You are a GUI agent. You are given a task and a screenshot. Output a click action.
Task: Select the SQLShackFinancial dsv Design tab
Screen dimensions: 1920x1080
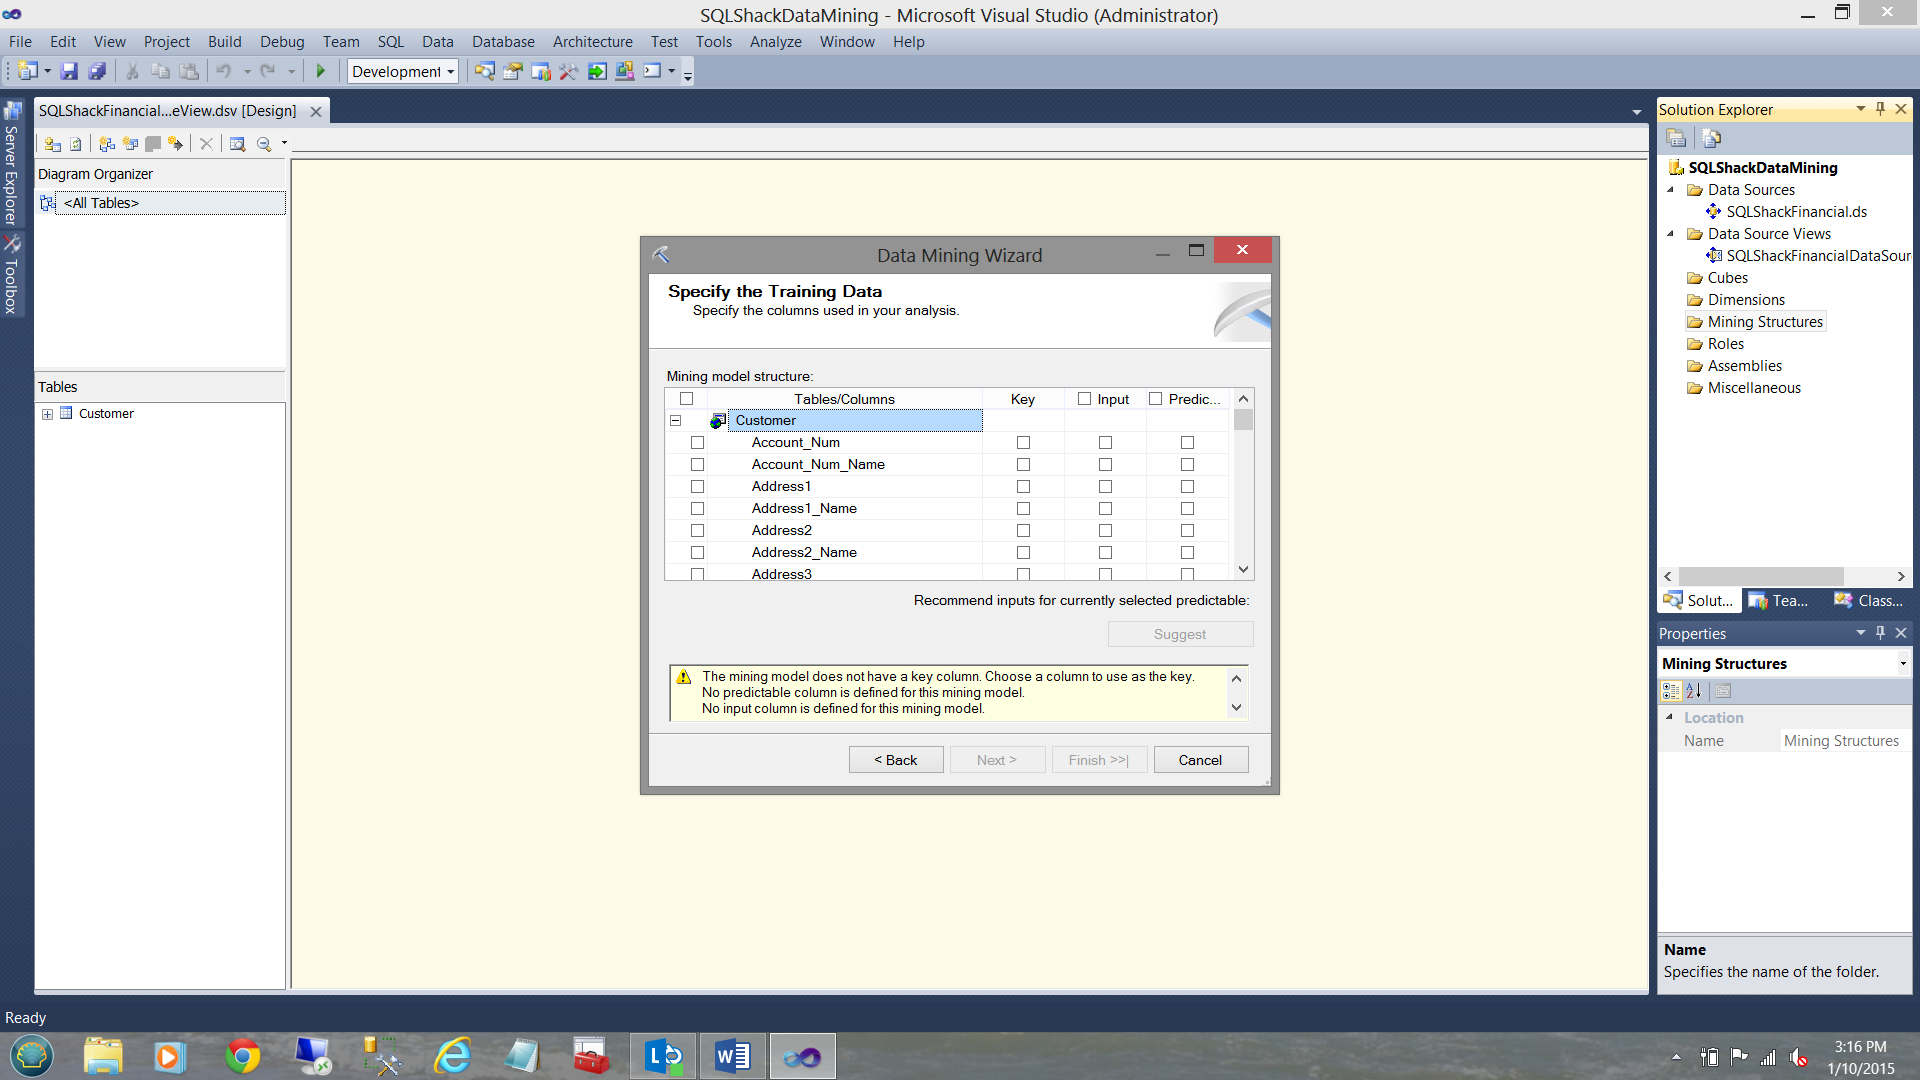click(x=167, y=111)
